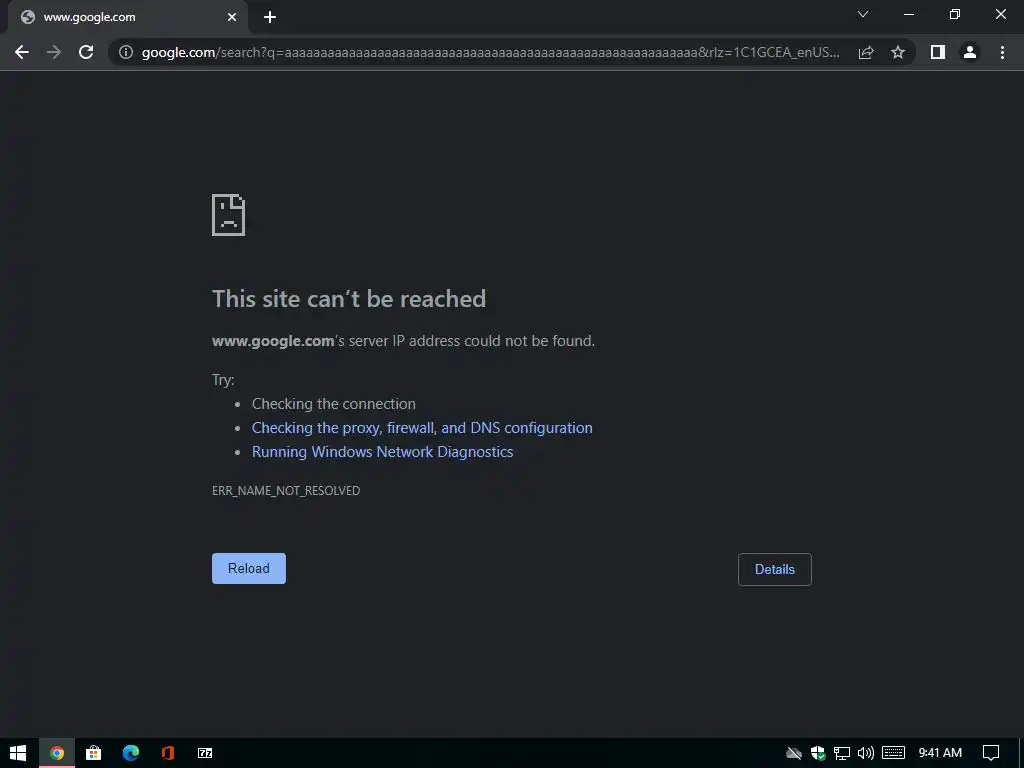Open Chrome's three-dot menu

pyautogui.click(x=1002, y=52)
